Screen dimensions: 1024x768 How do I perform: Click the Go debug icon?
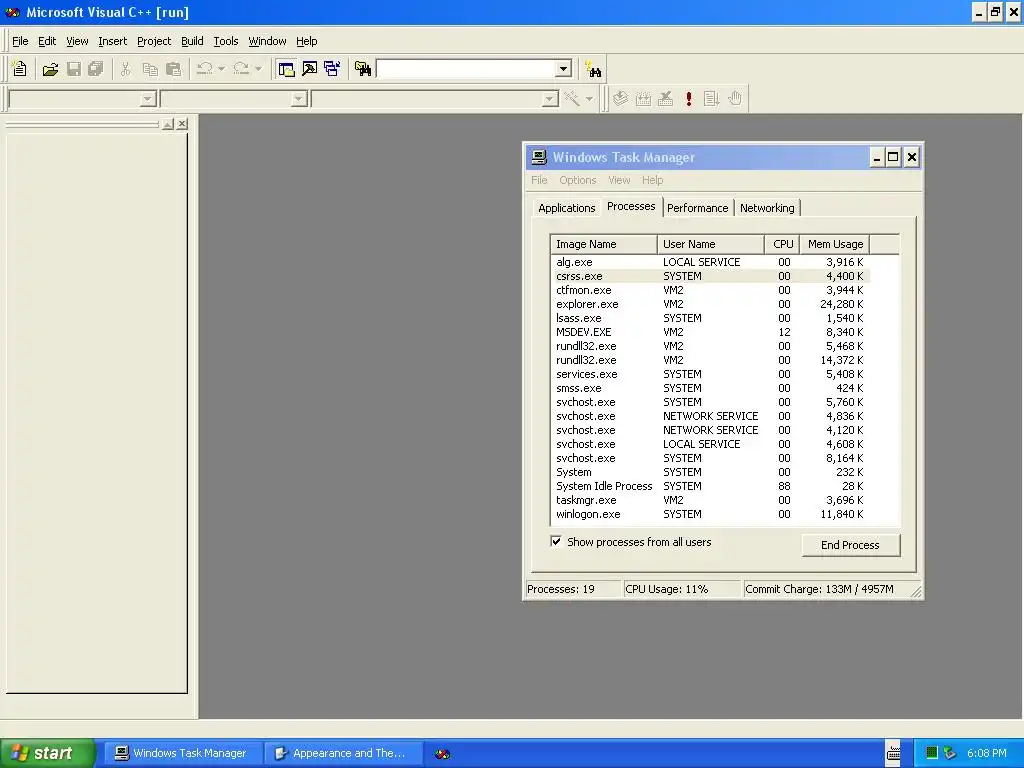tap(712, 99)
